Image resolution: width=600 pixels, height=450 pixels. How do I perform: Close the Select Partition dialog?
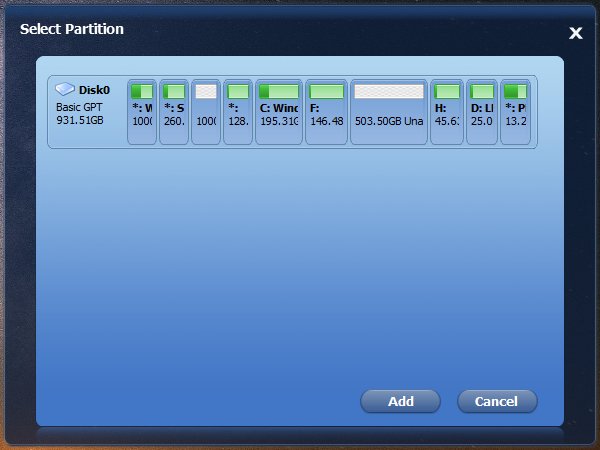[x=576, y=33]
